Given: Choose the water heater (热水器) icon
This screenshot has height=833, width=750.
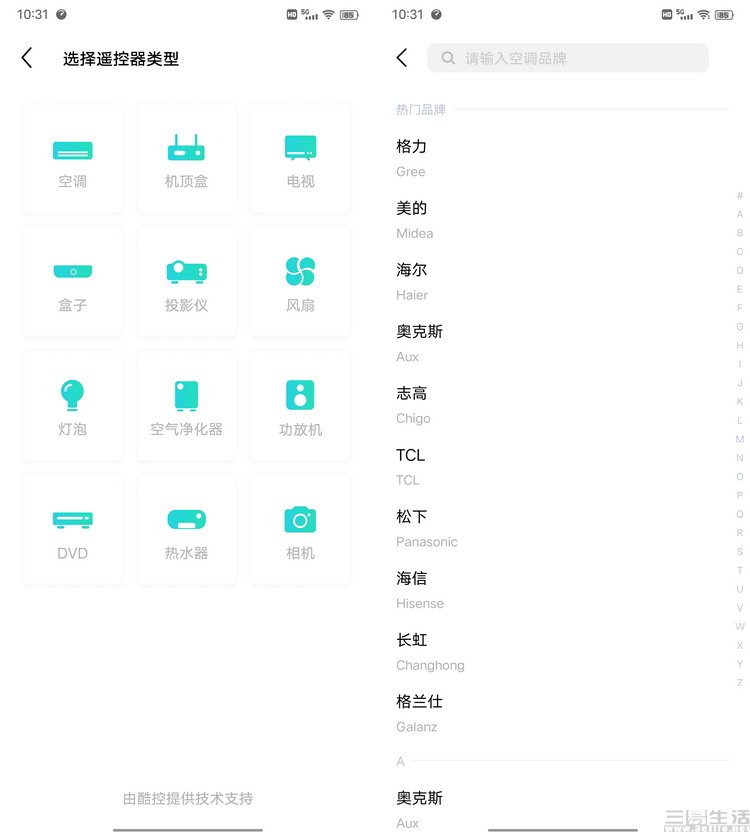Looking at the screenshot, I should tap(186, 530).
